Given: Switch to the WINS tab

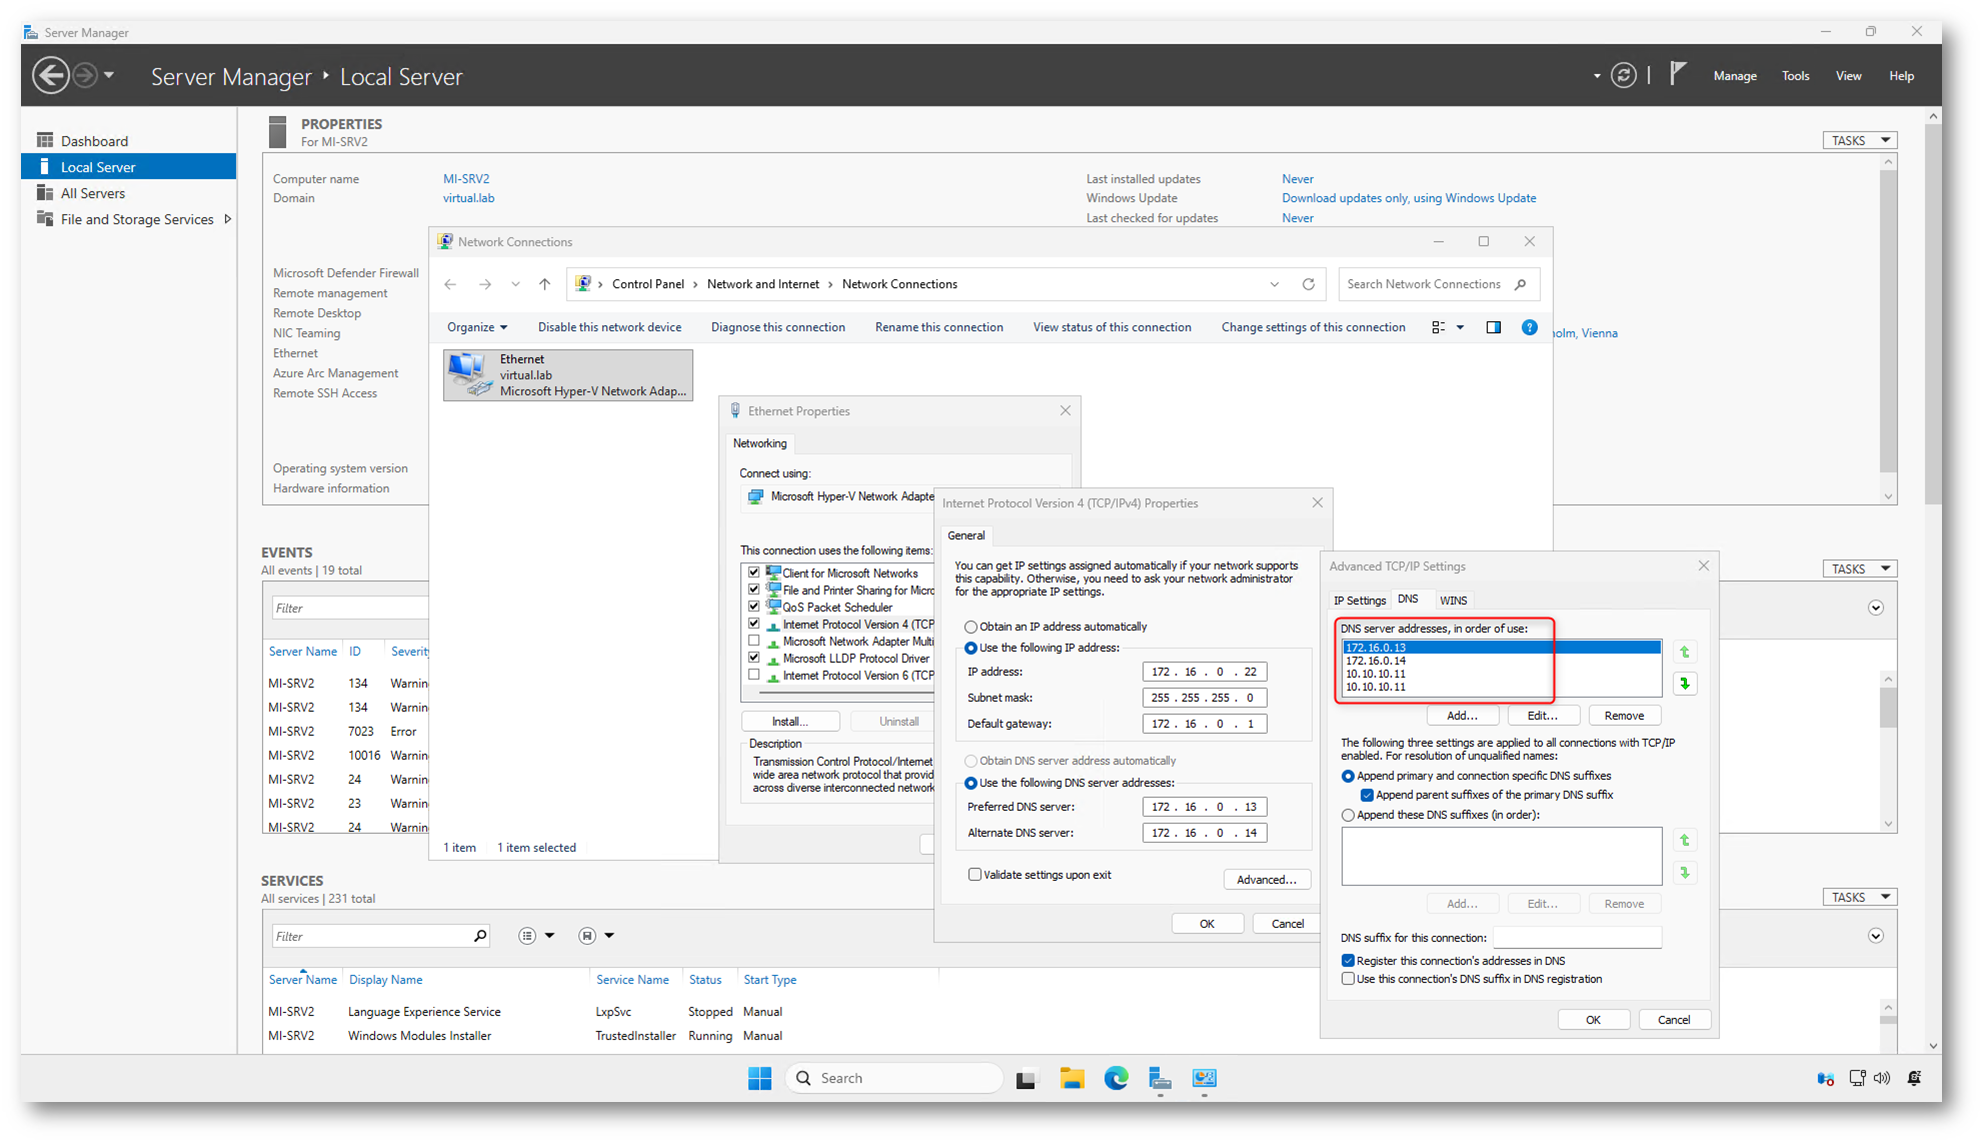Looking at the screenshot, I should point(1453,600).
